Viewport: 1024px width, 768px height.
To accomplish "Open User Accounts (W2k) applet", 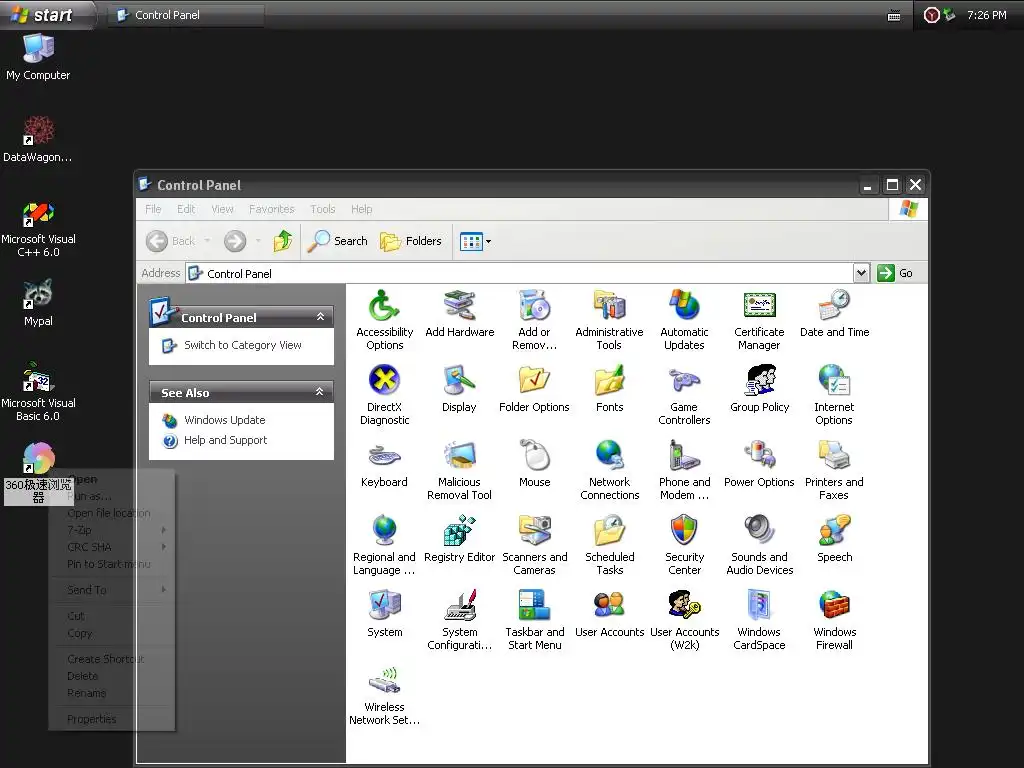I will (x=684, y=620).
